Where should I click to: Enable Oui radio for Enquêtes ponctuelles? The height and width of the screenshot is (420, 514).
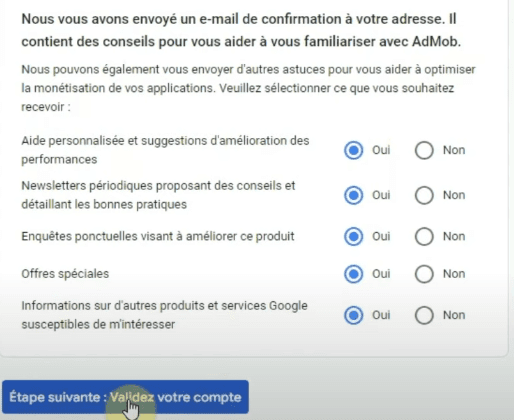pyautogui.click(x=354, y=236)
